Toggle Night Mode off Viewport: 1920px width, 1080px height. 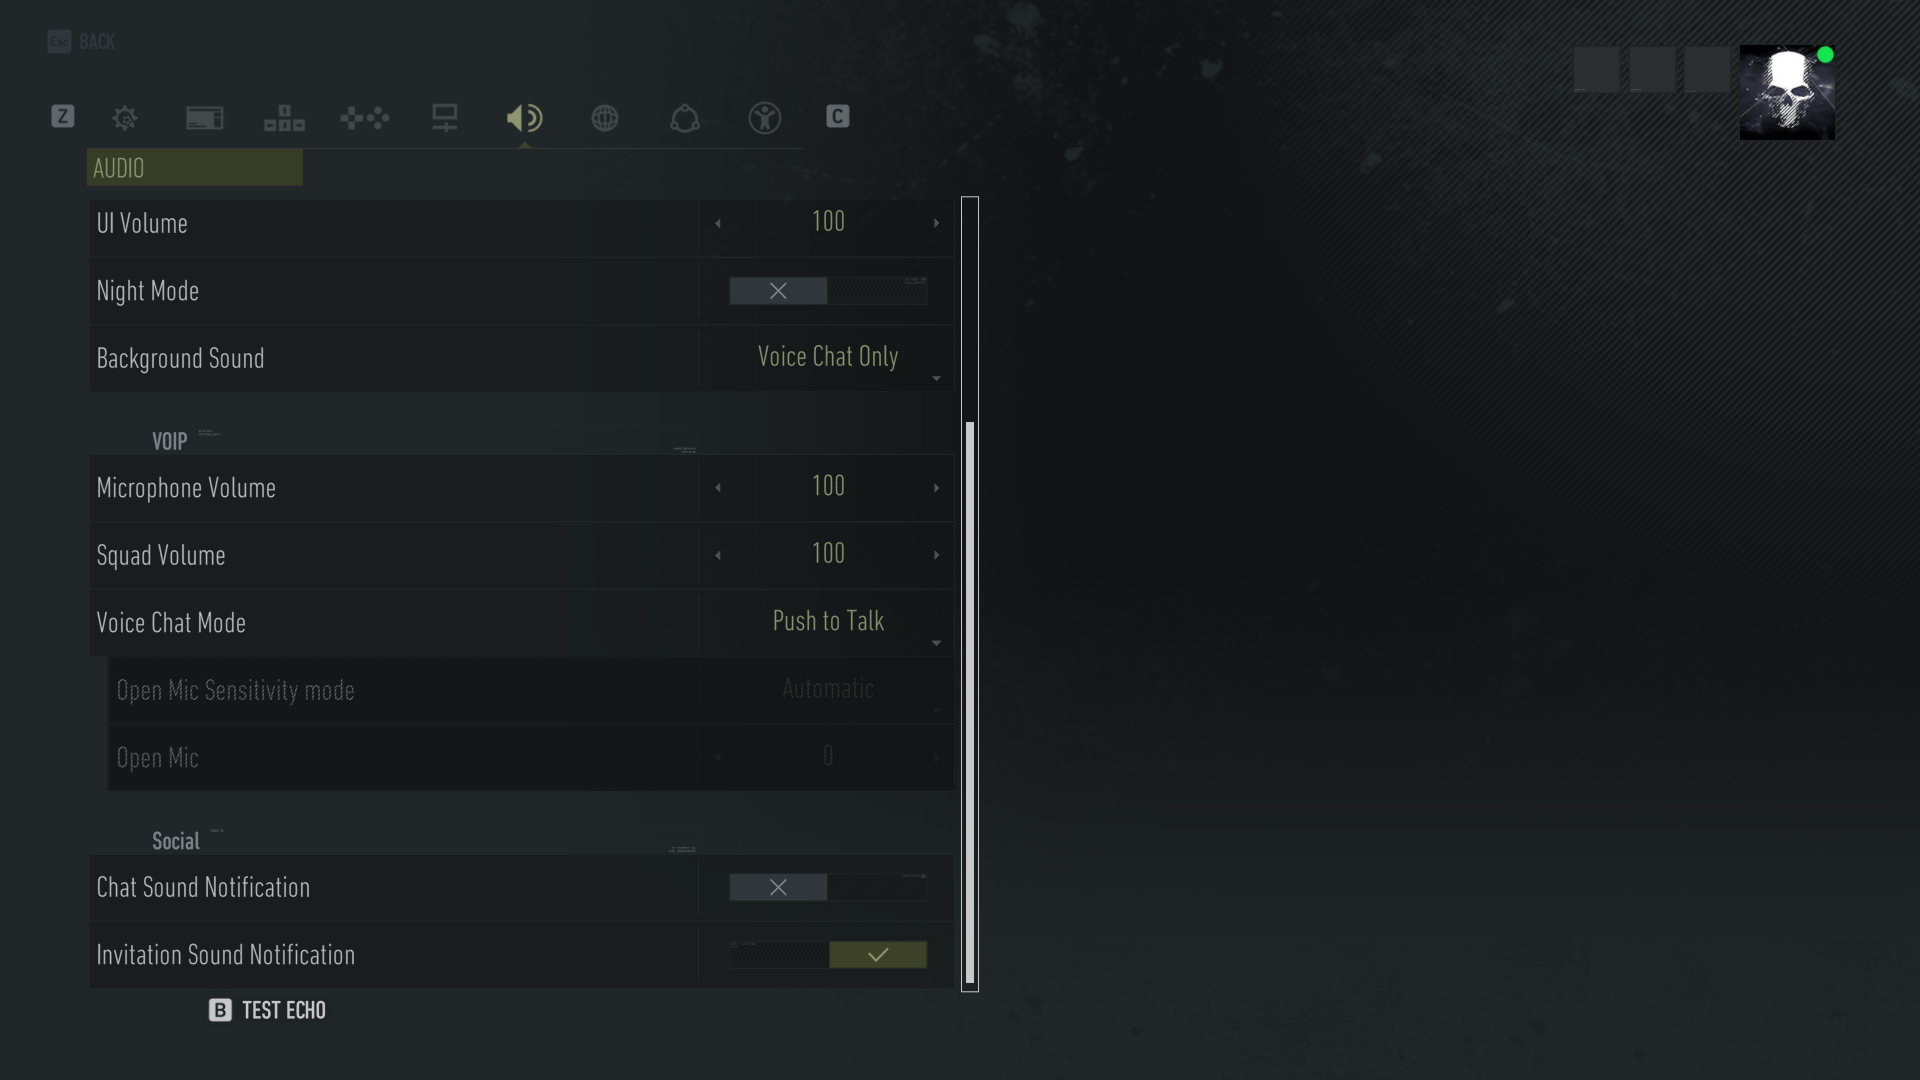(x=778, y=290)
